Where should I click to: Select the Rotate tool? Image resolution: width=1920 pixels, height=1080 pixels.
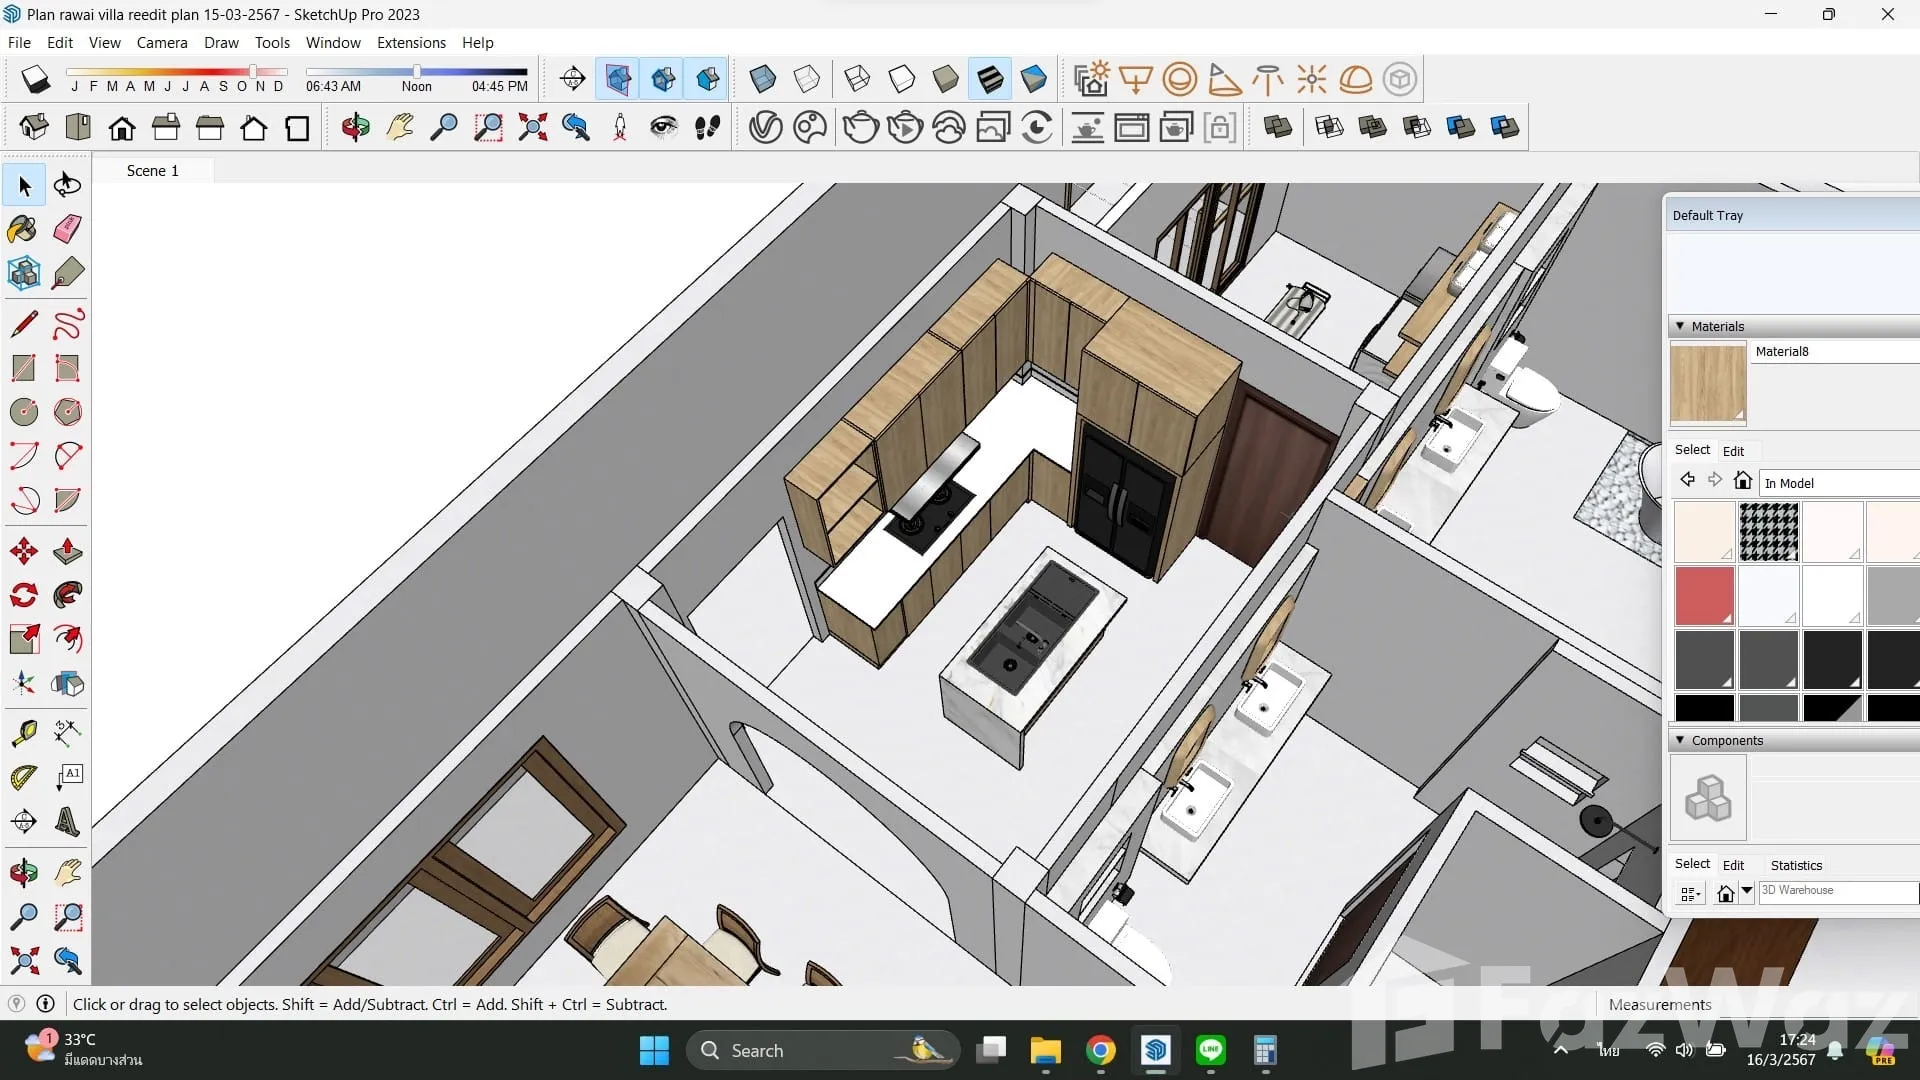point(23,595)
